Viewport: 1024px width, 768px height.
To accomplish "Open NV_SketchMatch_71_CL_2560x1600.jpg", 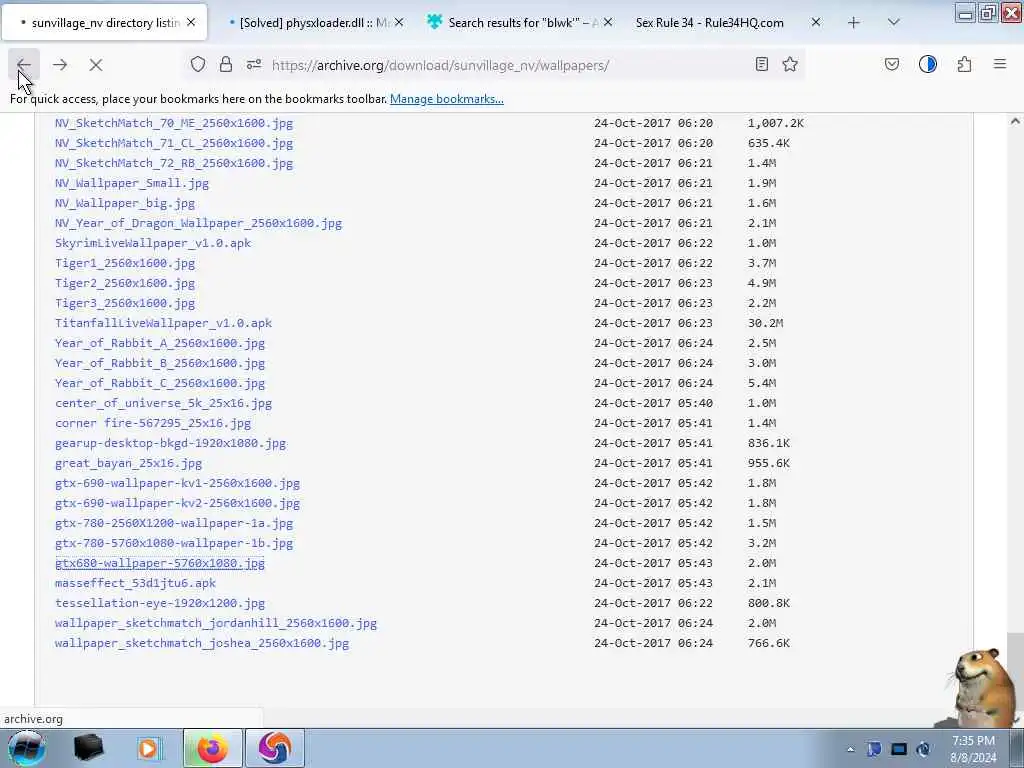I will click(174, 143).
